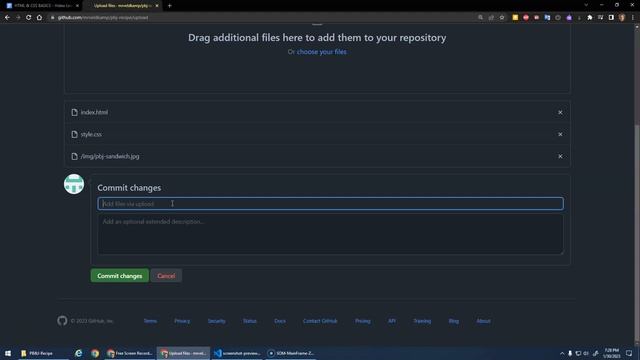
Task: Open a new browser tab
Action: click(x=169, y=6)
